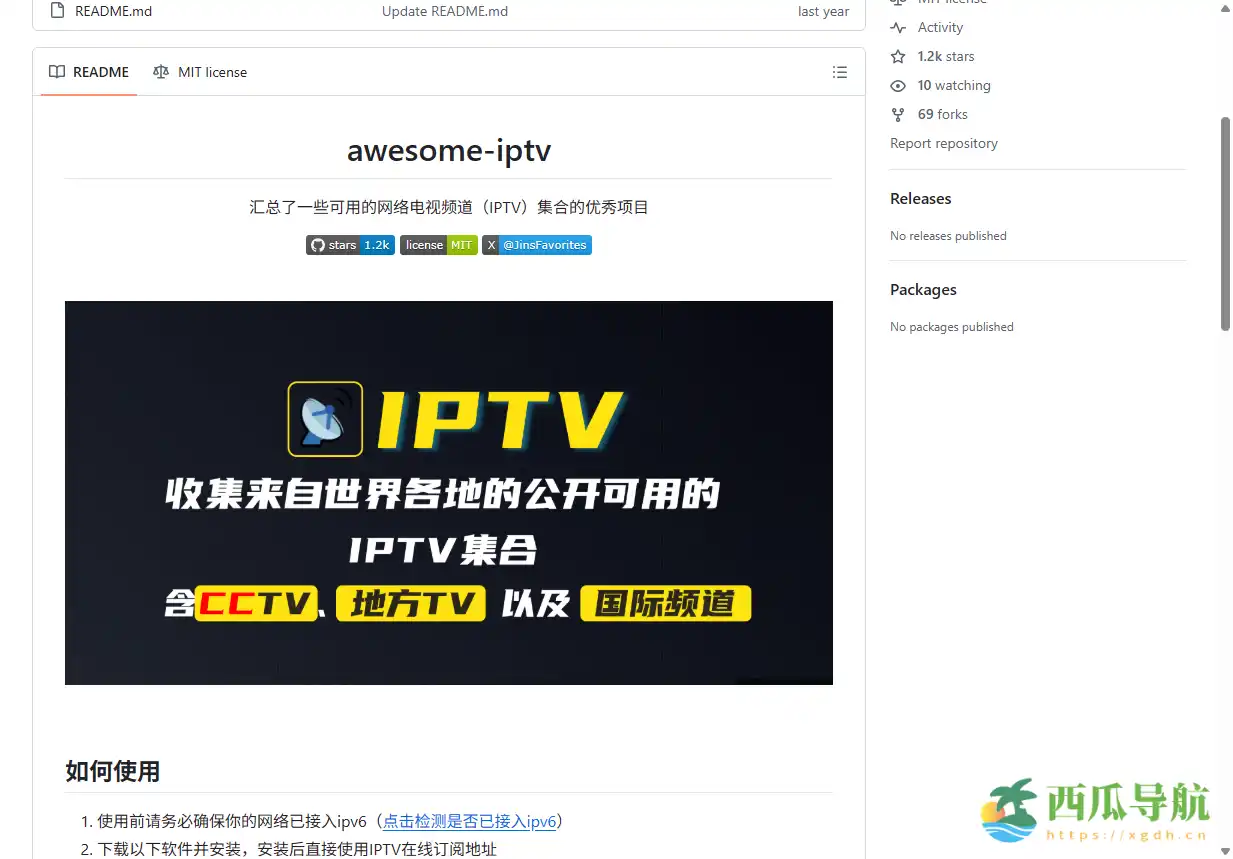
Task: Open the MIT license tab
Action: 212,71
